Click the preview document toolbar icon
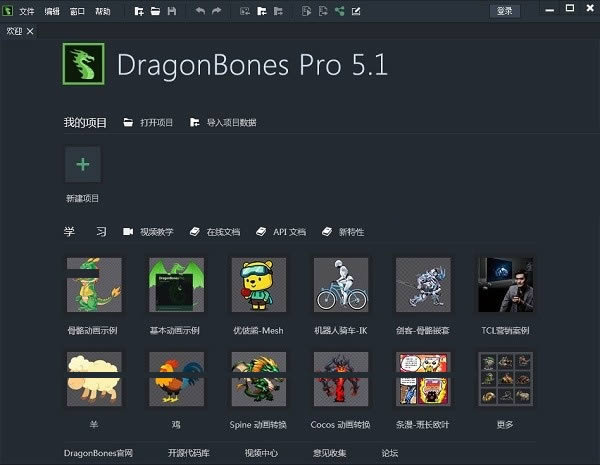Image resolution: width=600 pixels, height=465 pixels. pos(306,11)
